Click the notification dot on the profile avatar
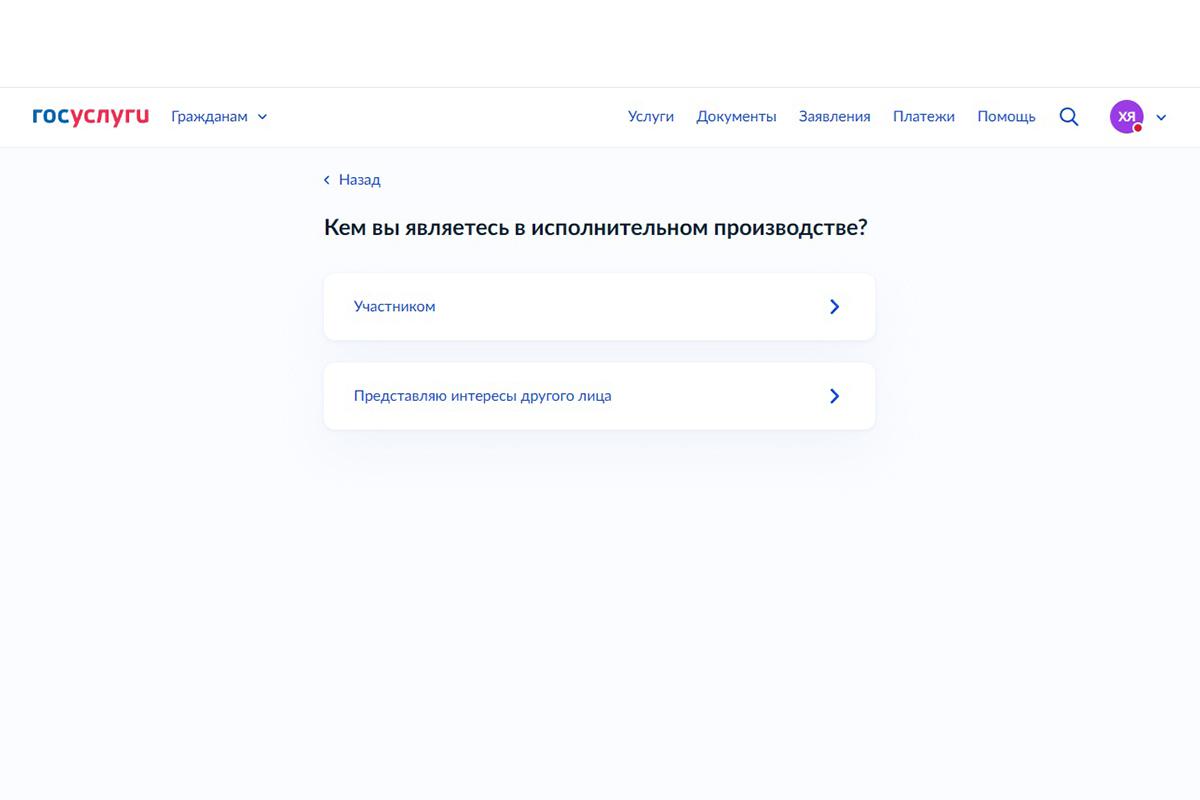 click(1138, 127)
